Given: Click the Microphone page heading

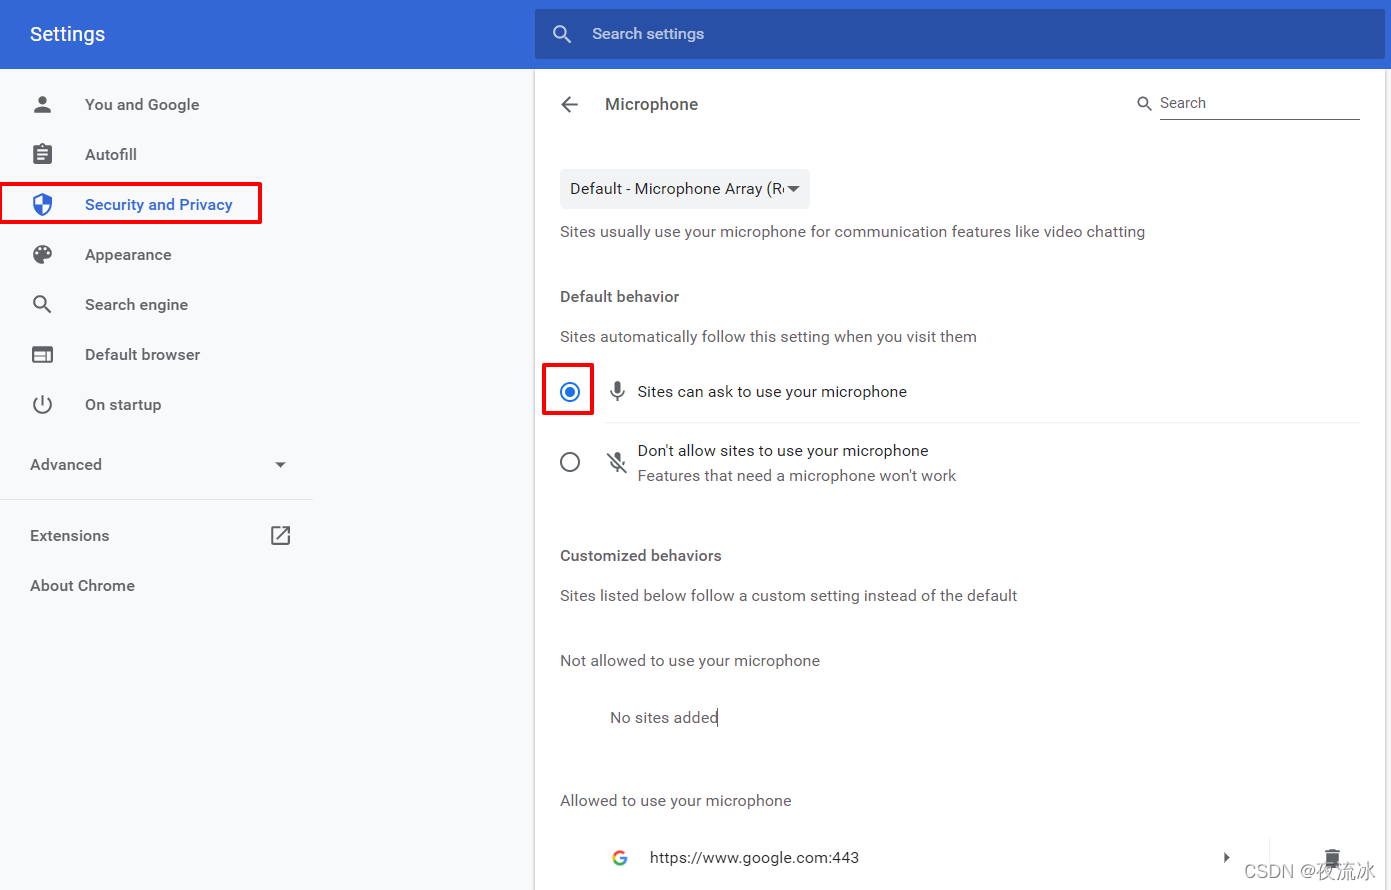Looking at the screenshot, I should [651, 104].
